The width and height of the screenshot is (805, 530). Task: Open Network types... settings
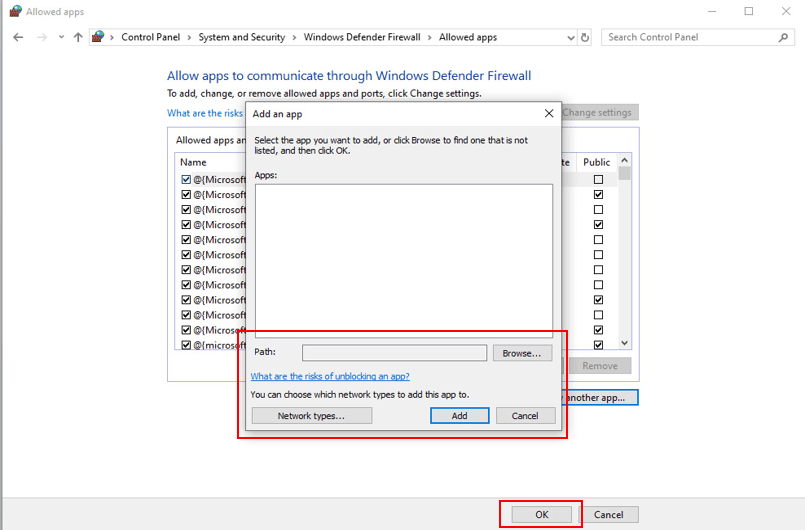pos(312,415)
